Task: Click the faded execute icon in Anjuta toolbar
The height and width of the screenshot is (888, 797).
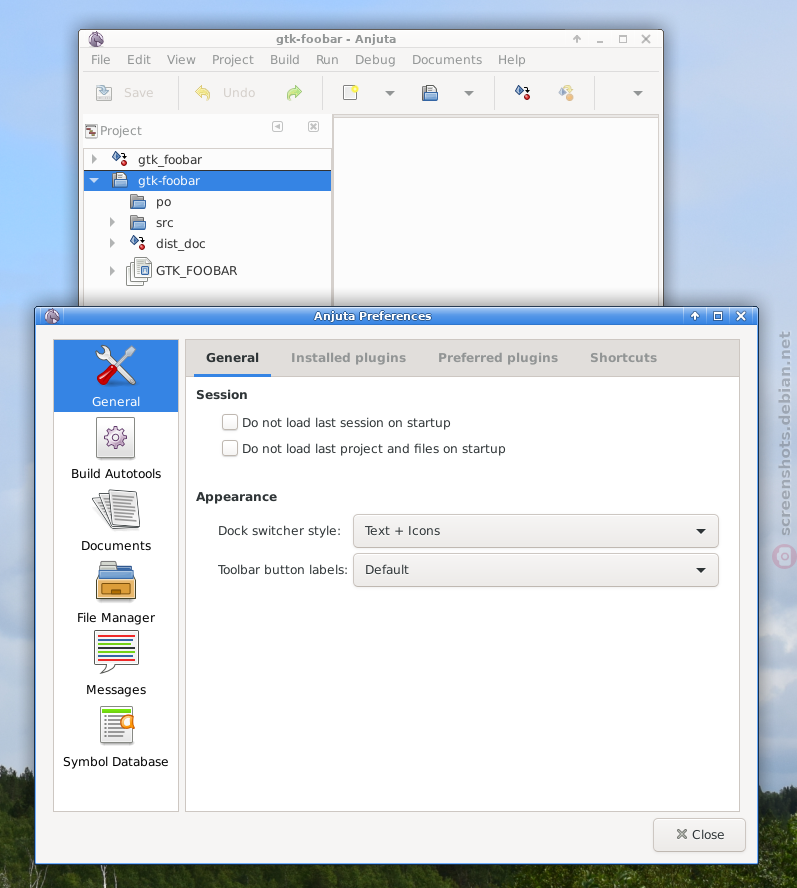Action: point(566,92)
